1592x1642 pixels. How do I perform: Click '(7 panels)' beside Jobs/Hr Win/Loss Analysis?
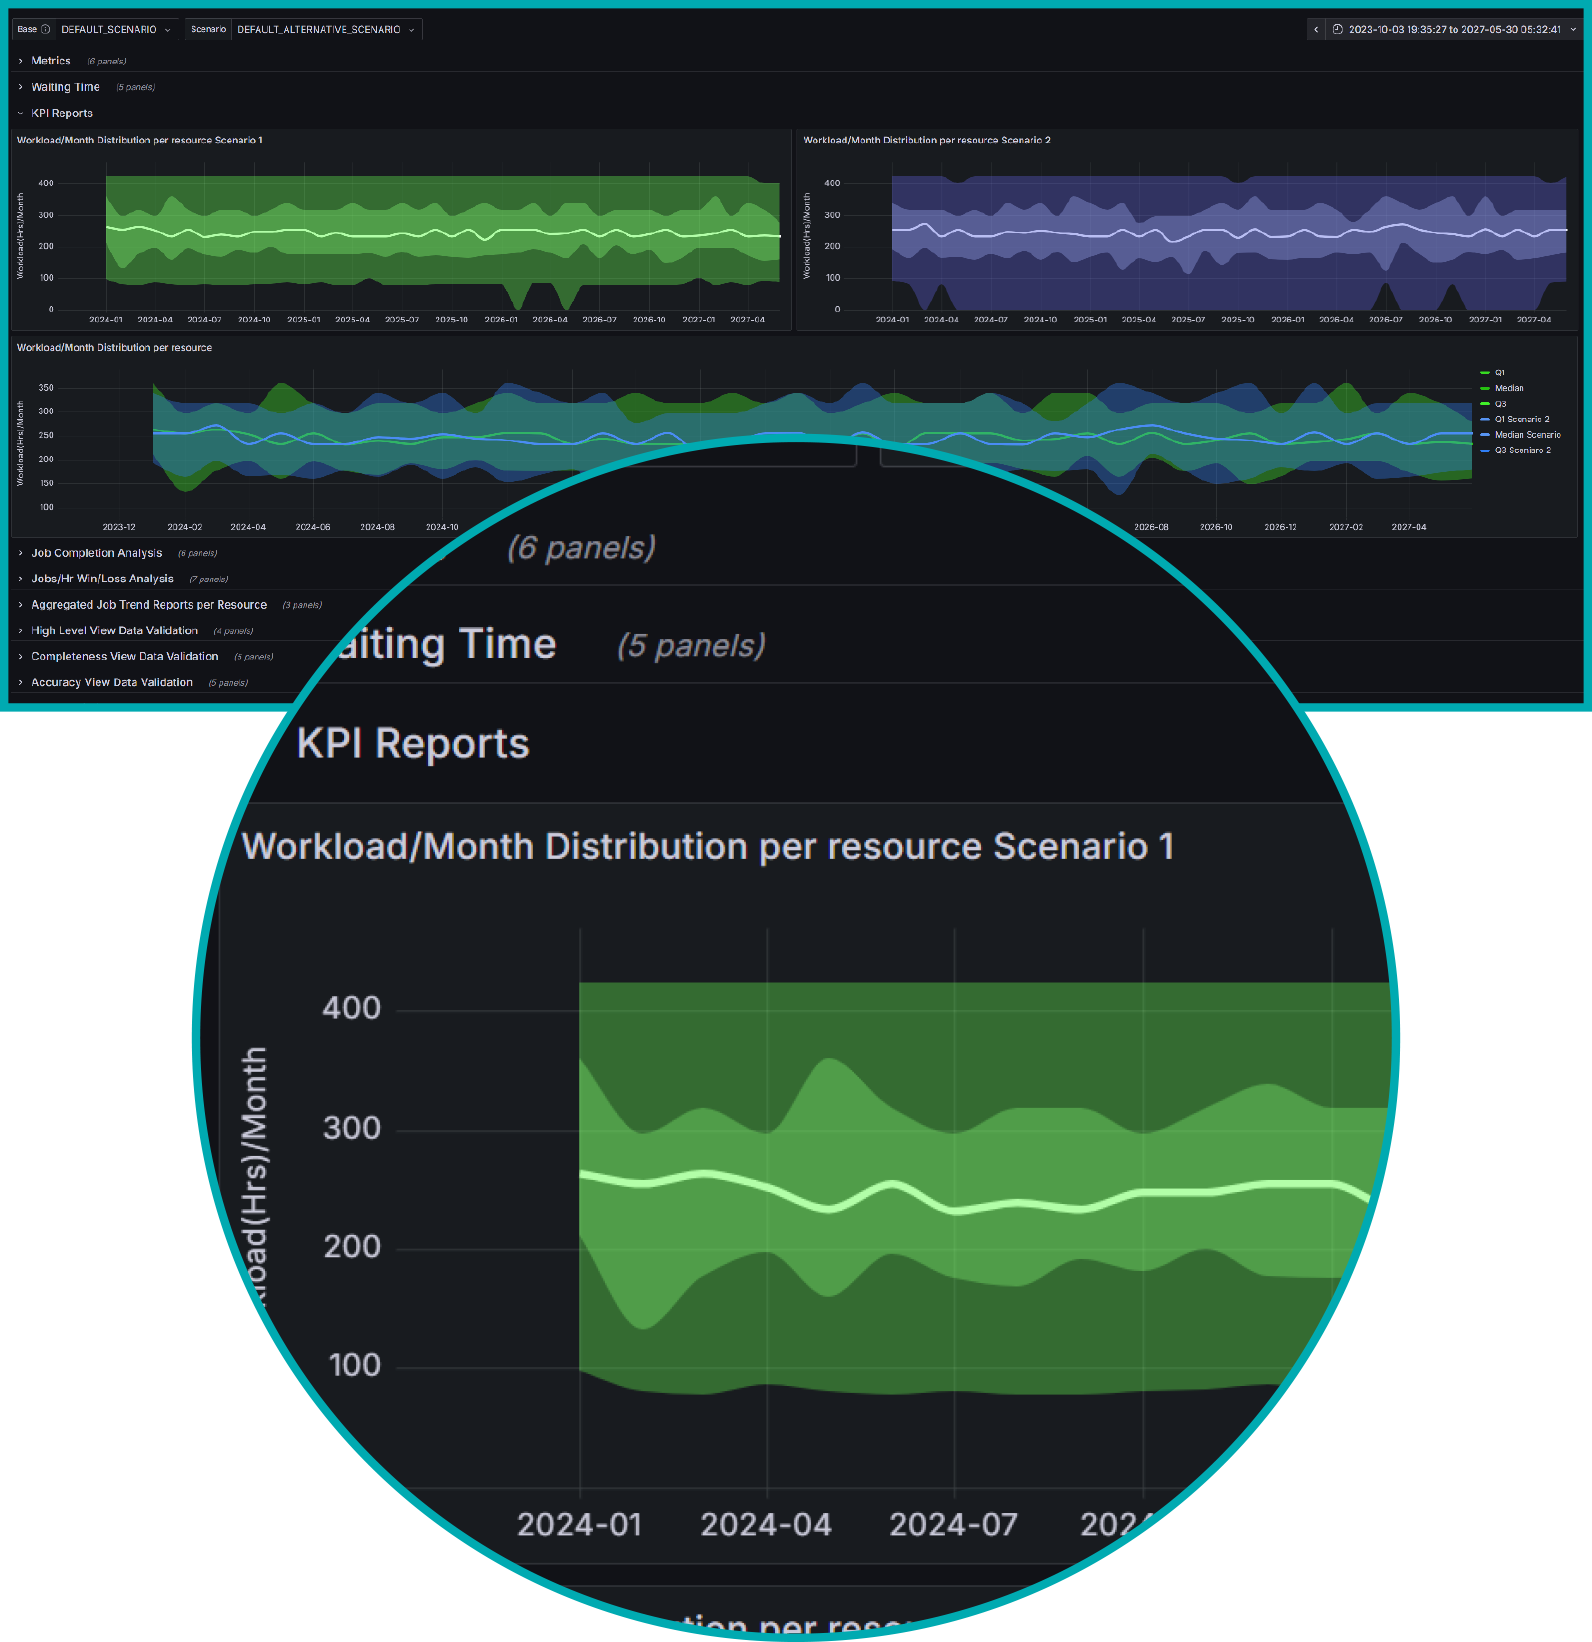click(209, 580)
